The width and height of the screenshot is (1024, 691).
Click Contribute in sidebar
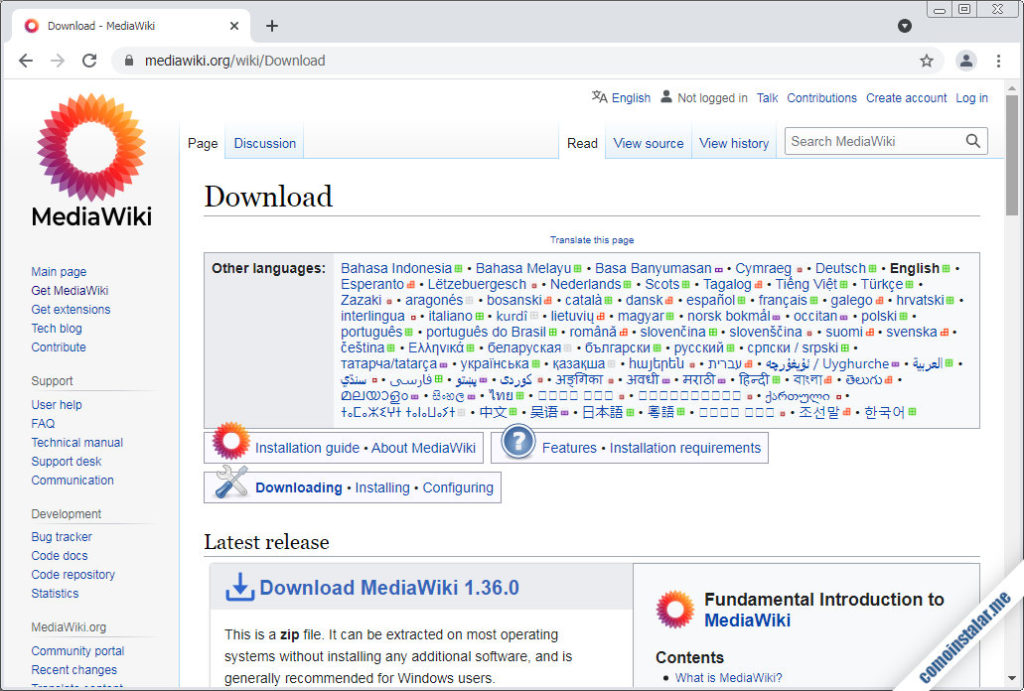pos(59,347)
